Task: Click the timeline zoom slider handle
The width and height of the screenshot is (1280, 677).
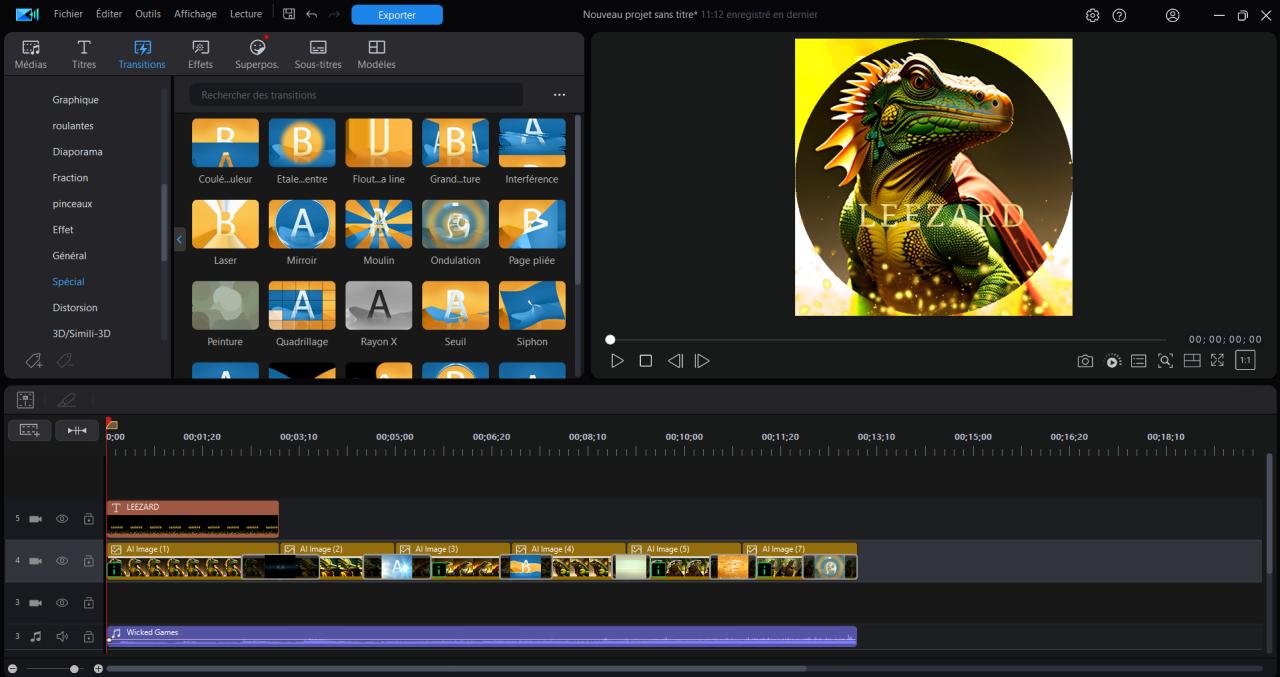Action: pyautogui.click(x=74, y=668)
